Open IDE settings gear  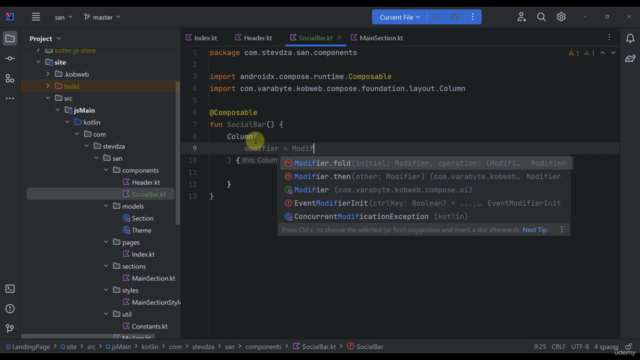[x=561, y=17]
